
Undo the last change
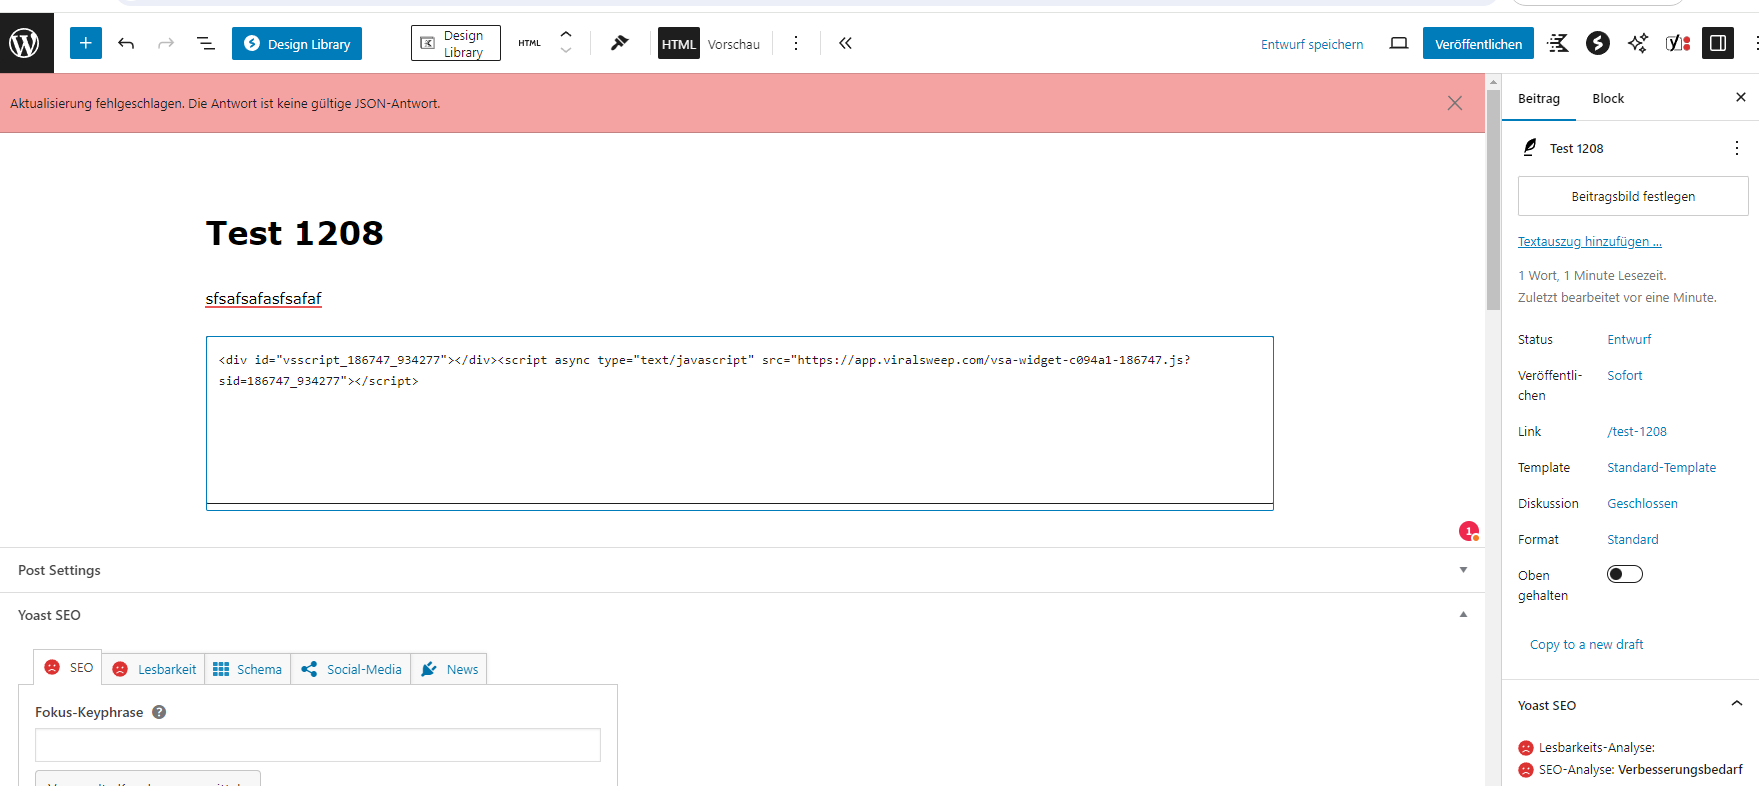[126, 43]
